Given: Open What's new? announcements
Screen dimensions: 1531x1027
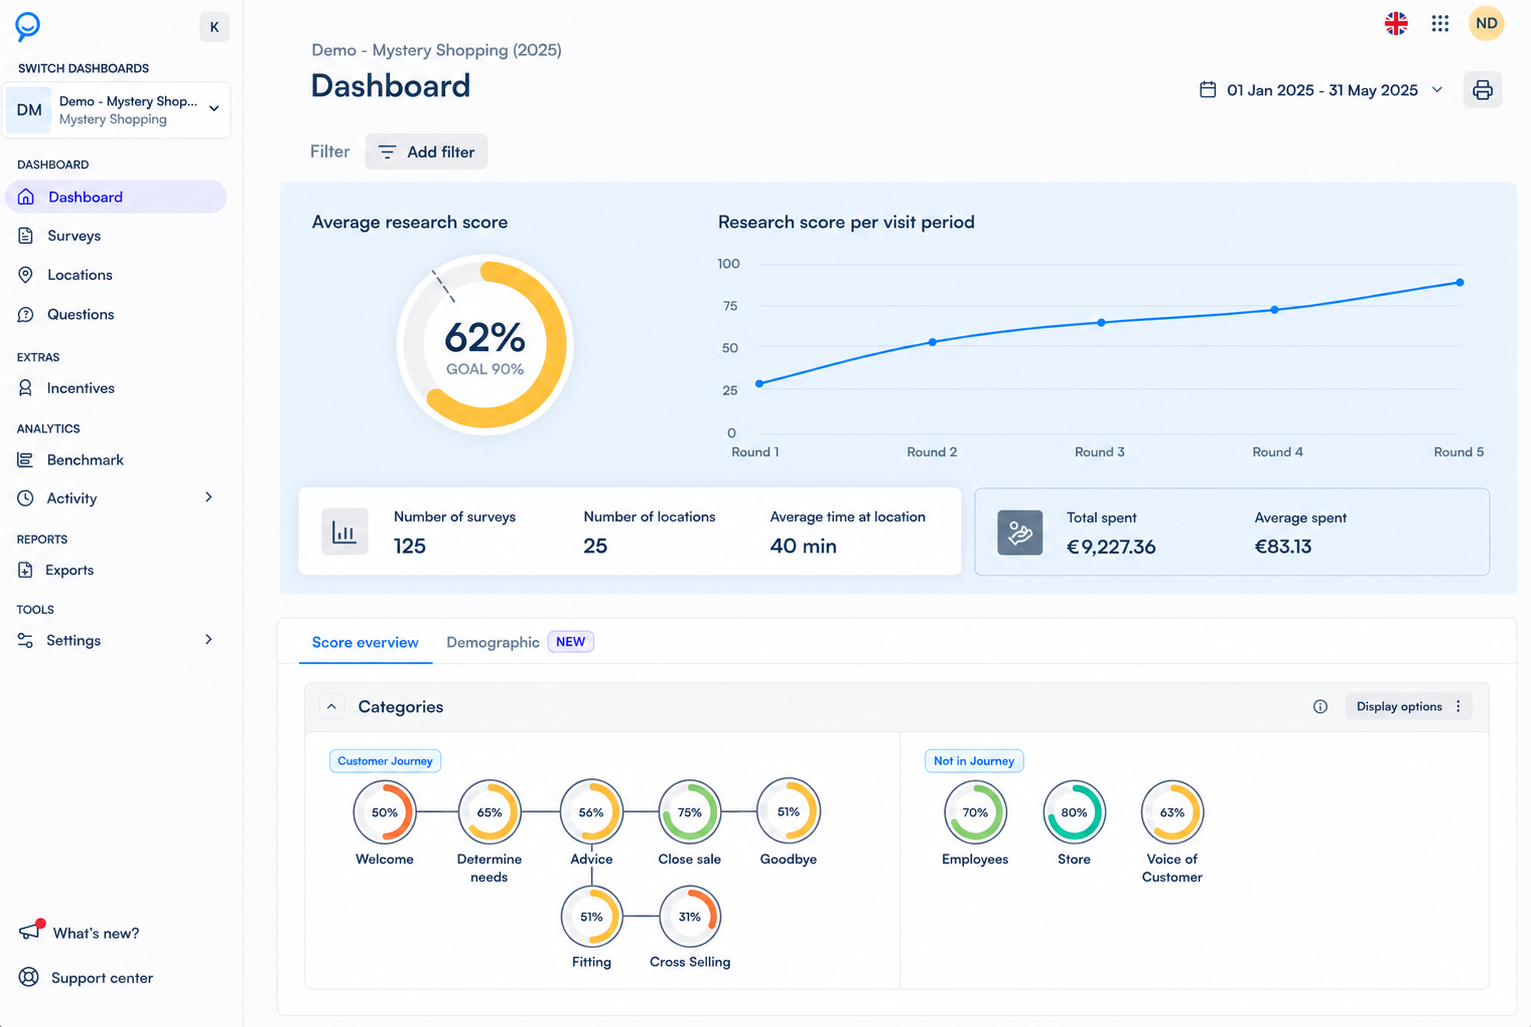Looking at the screenshot, I should click(x=96, y=933).
